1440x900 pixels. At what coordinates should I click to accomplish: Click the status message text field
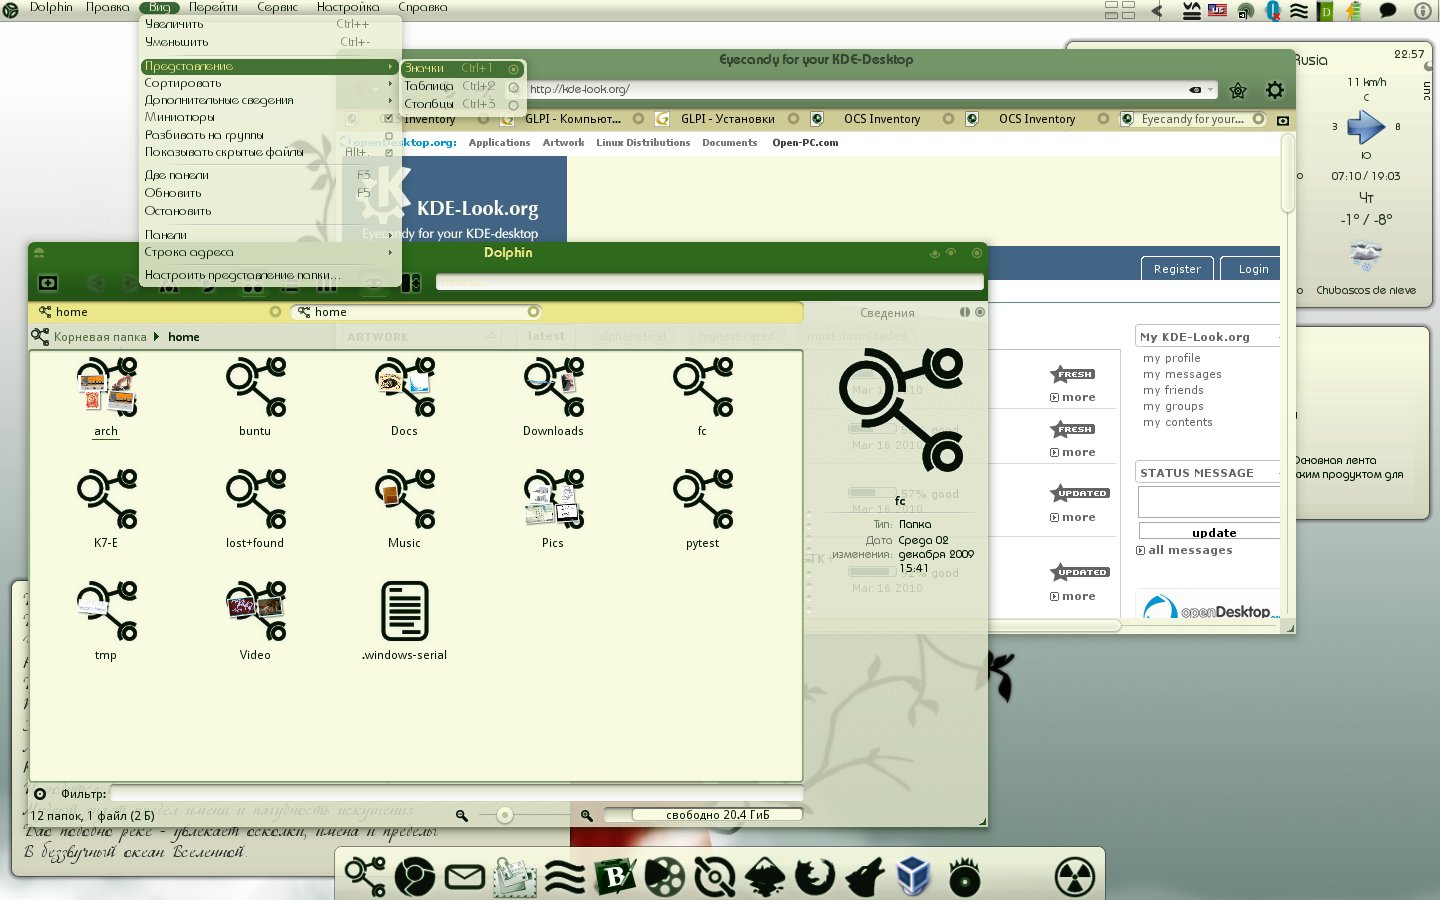click(x=1209, y=502)
